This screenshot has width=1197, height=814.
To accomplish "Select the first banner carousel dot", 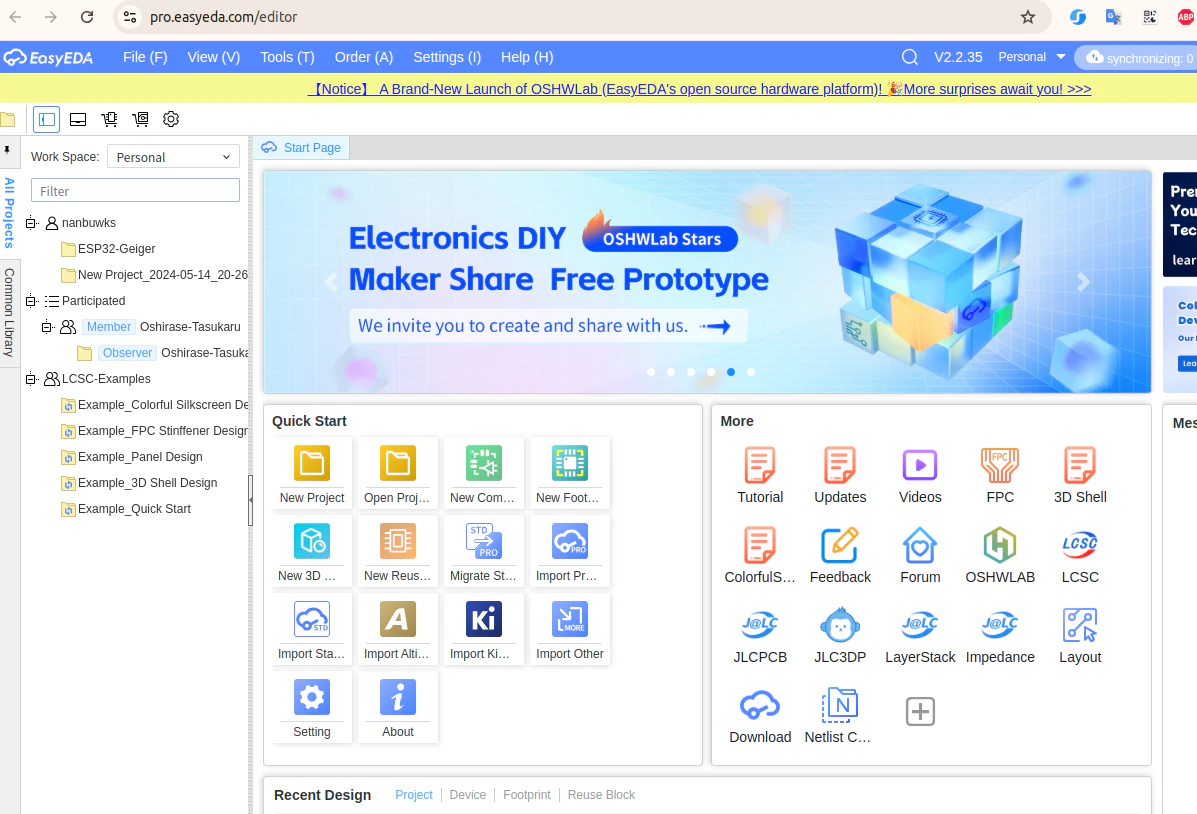I will pyautogui.click(x=650, y=372).
